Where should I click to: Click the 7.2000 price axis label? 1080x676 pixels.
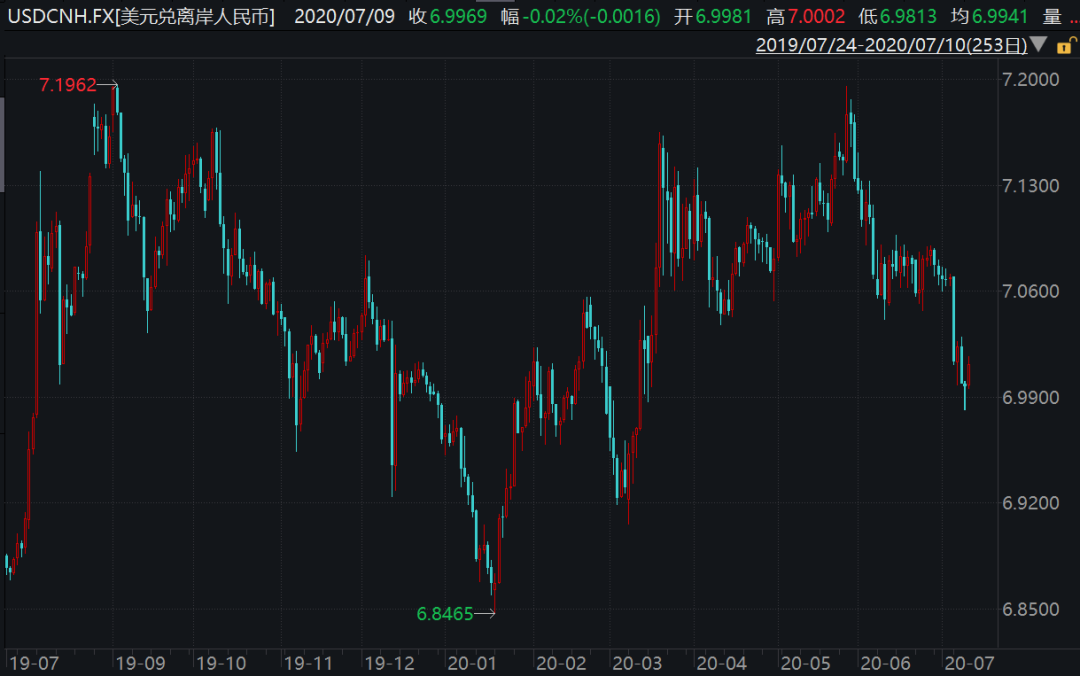tap(1030, 80)
